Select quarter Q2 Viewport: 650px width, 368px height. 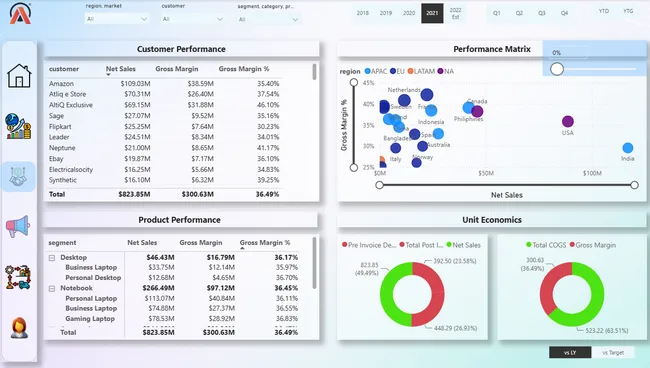point(519,13)
